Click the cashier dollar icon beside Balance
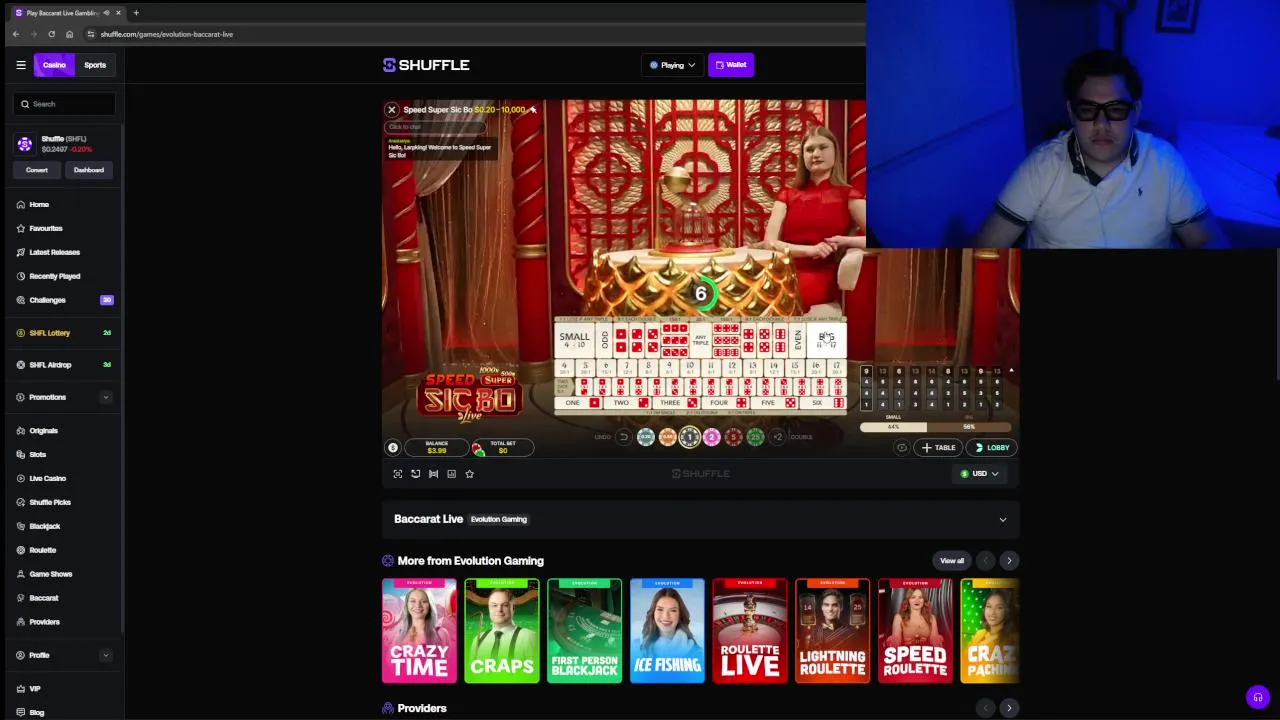1280x720 pixels. (393, 448)
